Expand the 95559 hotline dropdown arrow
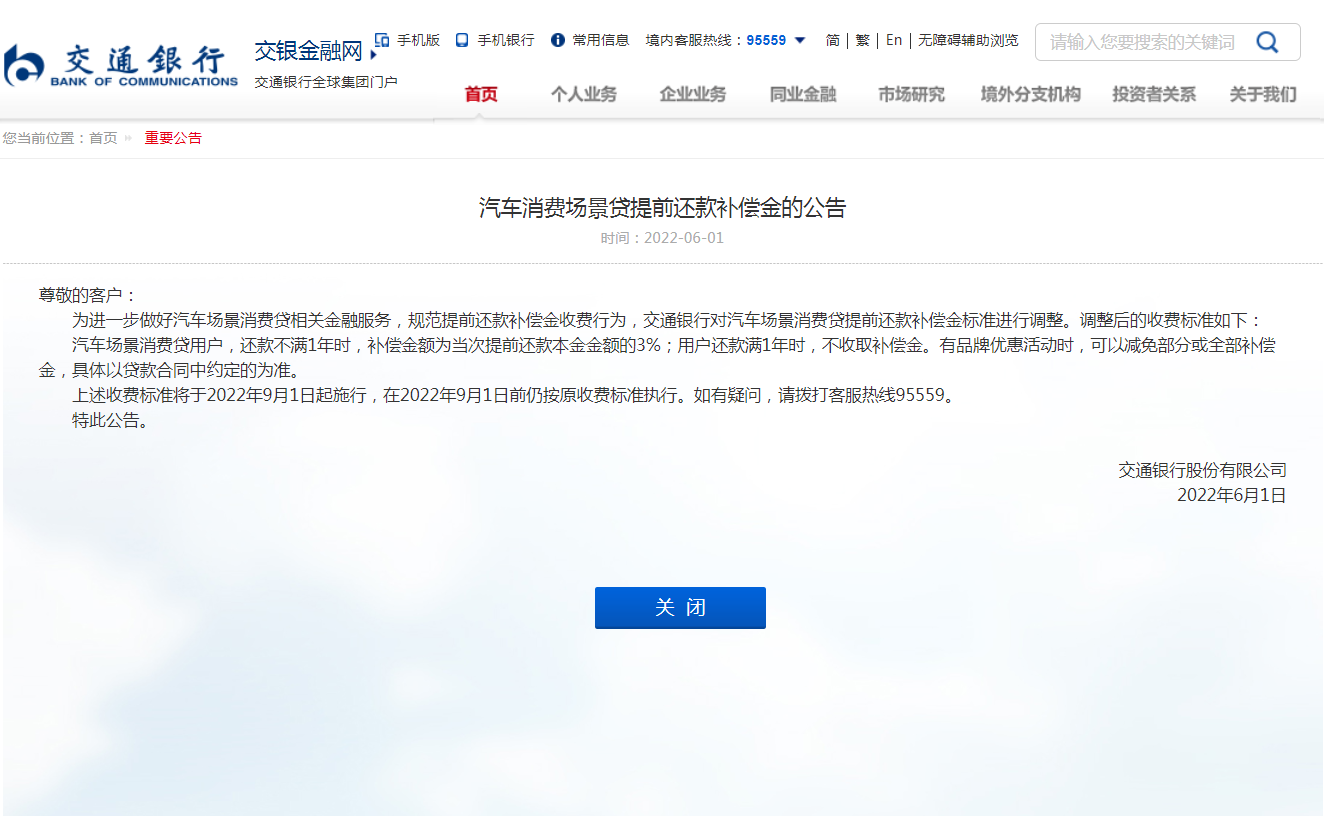 click(800, 40)
